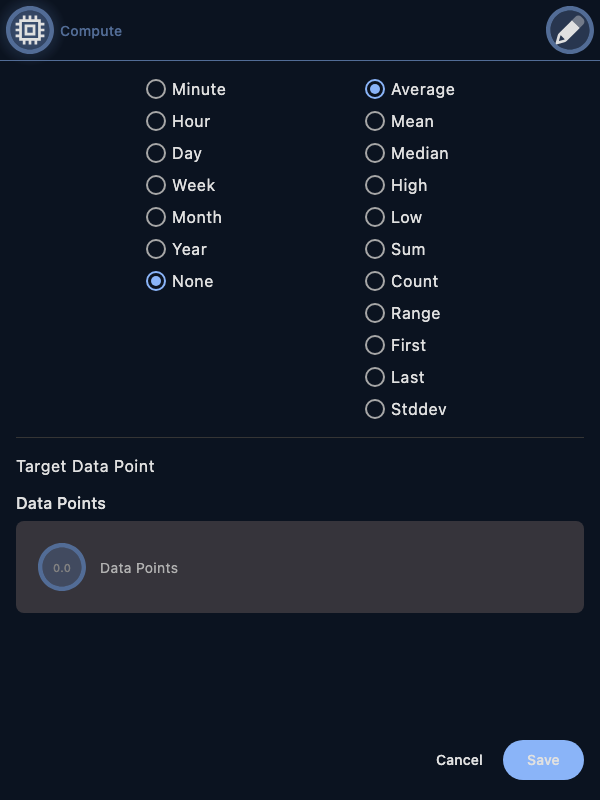Select the Year interval option
Viewport: 600px width, 800px height.
tap(156, 249)
